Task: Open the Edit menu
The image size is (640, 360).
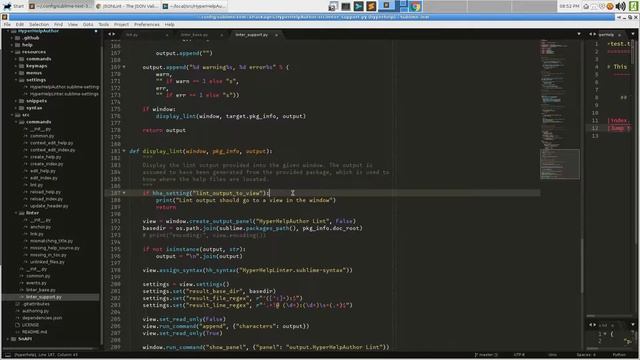Action: pyautogui.click(x=20, y=24)
